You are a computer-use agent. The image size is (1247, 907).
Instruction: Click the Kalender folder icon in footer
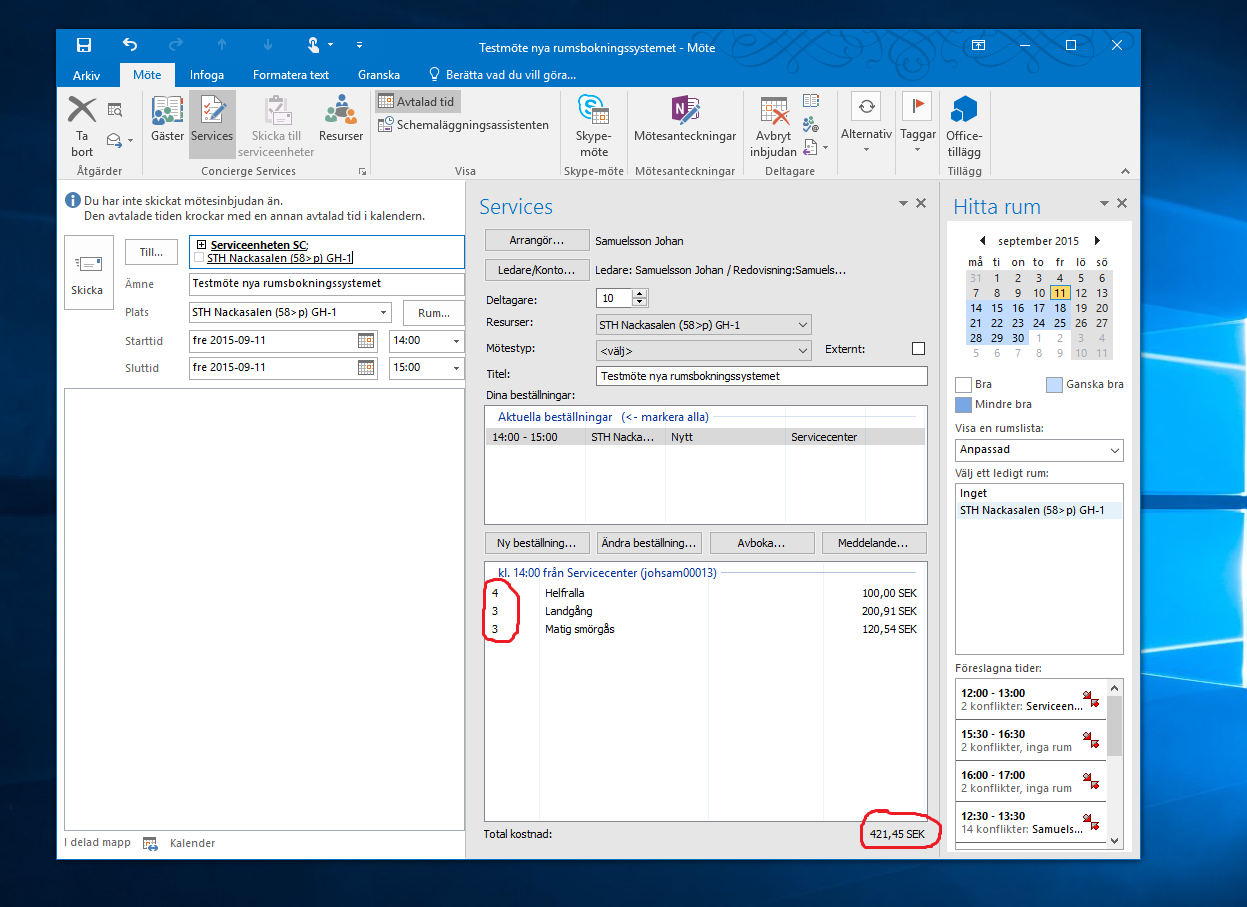pyautogui.click(x=150, y=843)
